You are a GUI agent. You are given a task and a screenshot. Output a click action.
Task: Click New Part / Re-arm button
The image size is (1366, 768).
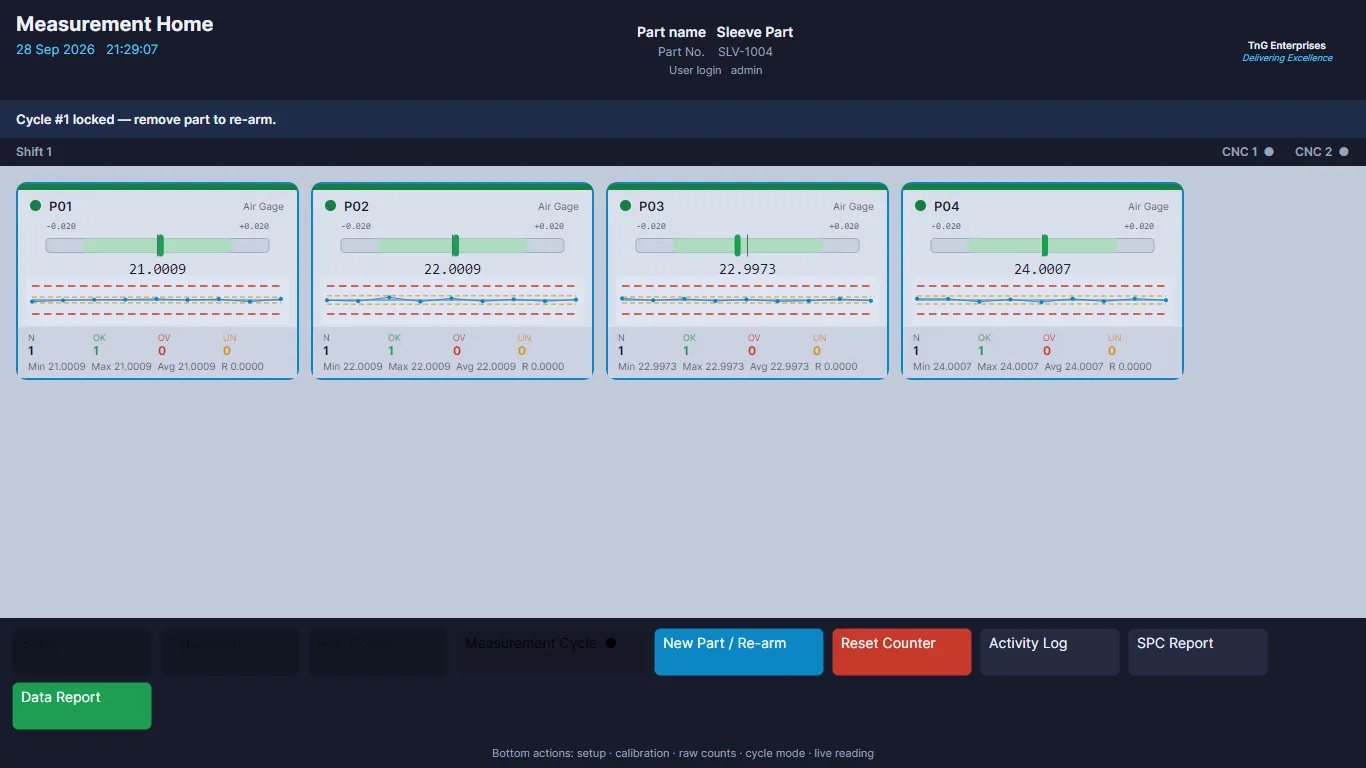pyautogui.click(x=739, y=652)
